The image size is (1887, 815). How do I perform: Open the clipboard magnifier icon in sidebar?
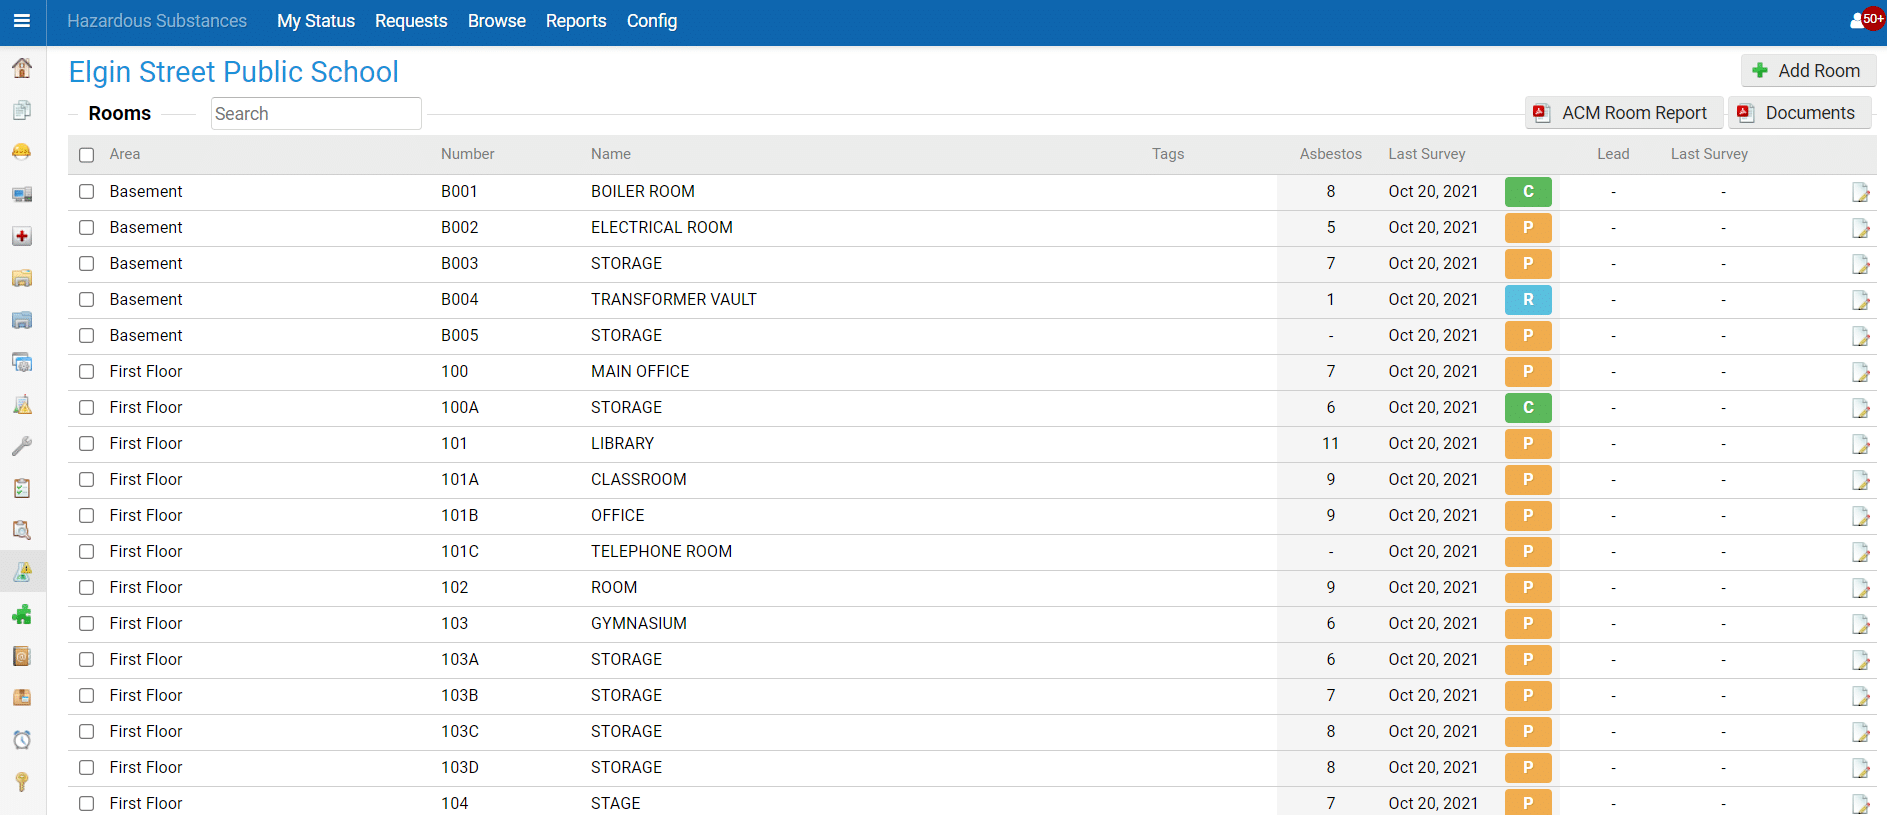22,530
